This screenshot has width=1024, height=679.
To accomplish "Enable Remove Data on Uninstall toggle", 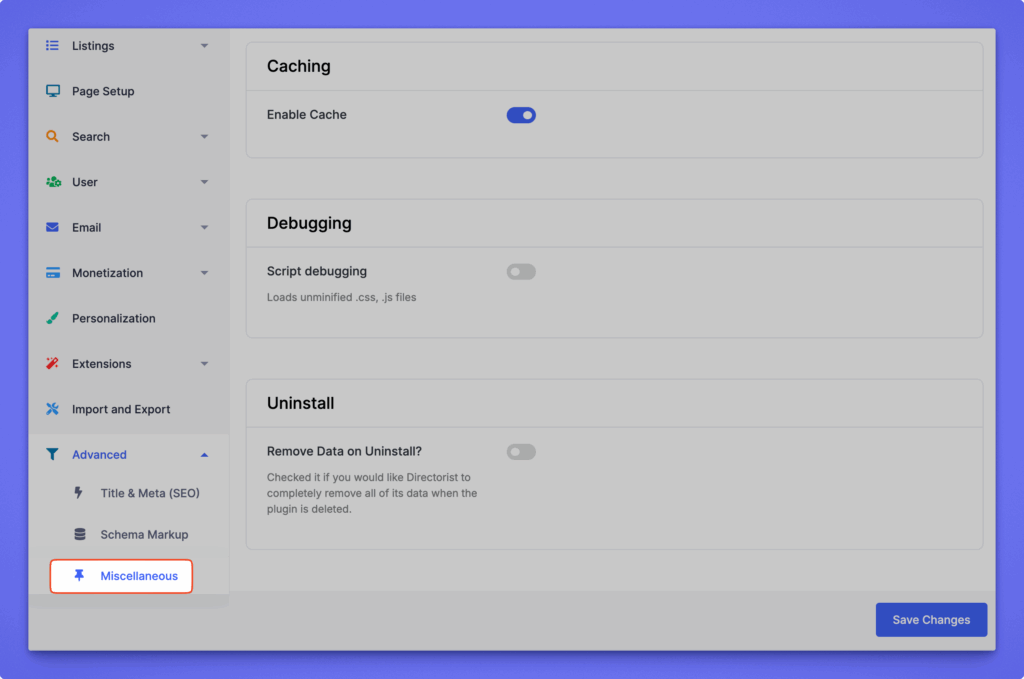I will 521,452.
